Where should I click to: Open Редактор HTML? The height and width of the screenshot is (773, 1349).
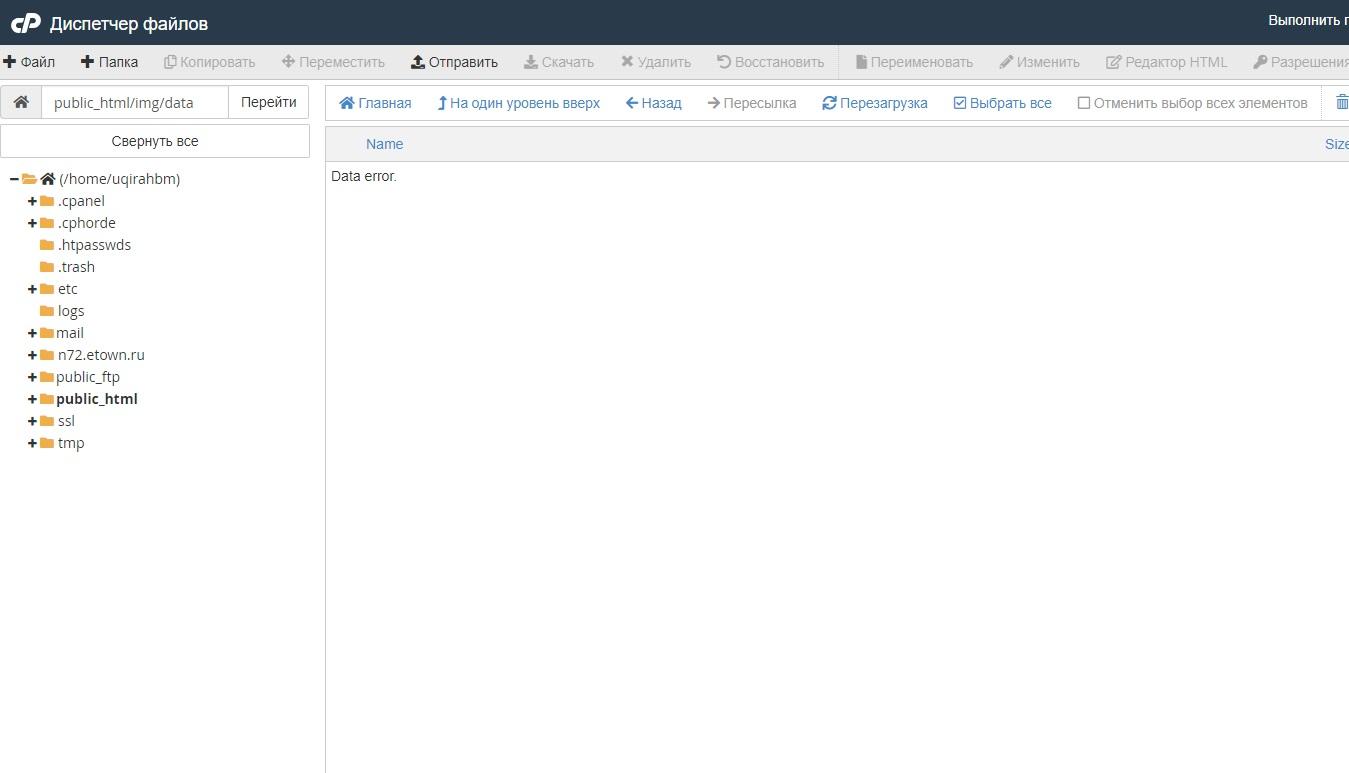point(1167,62)
